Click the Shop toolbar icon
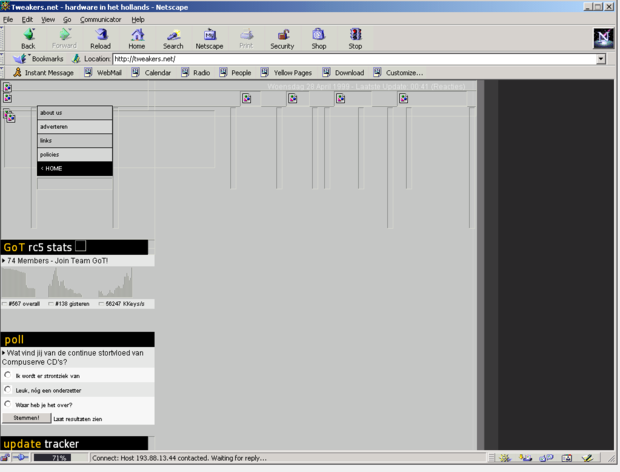The image size is (620, 472). [319, 39]
